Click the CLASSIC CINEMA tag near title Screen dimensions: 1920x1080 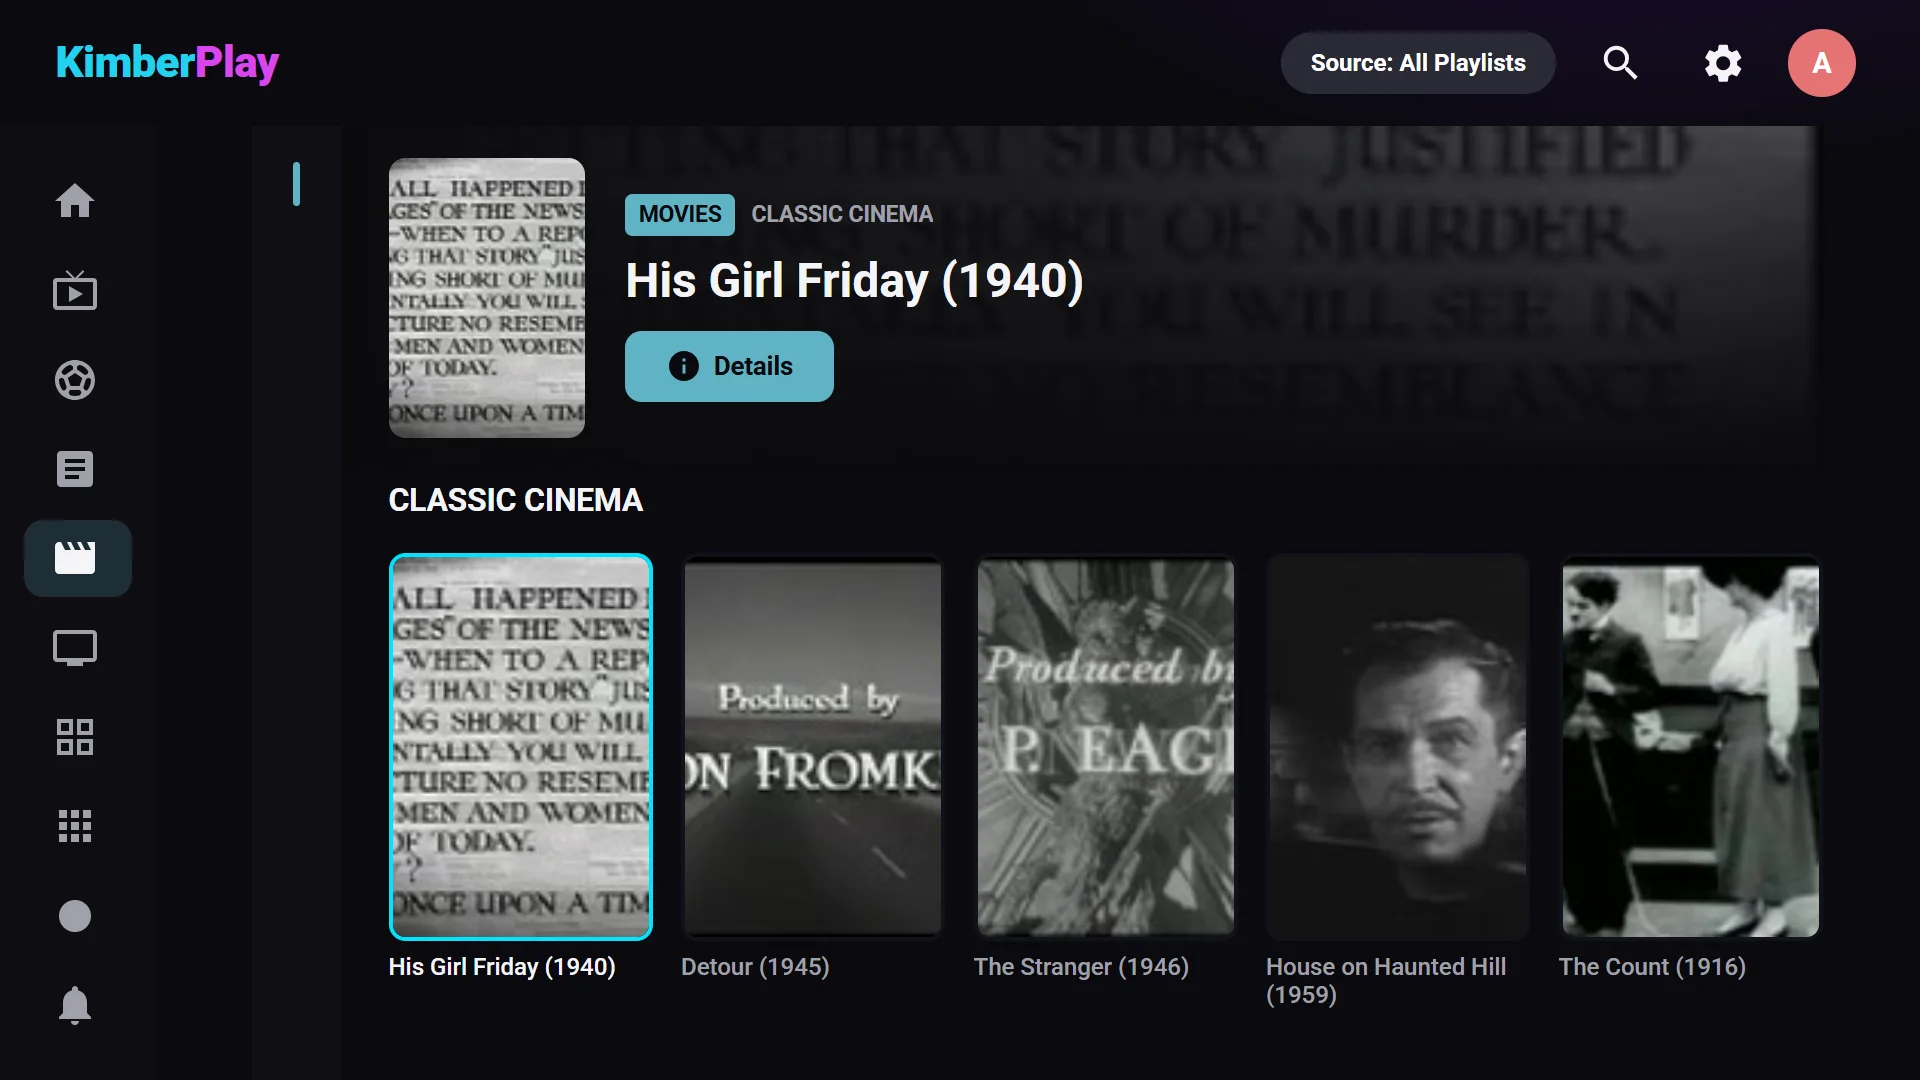tap(842, 214)
